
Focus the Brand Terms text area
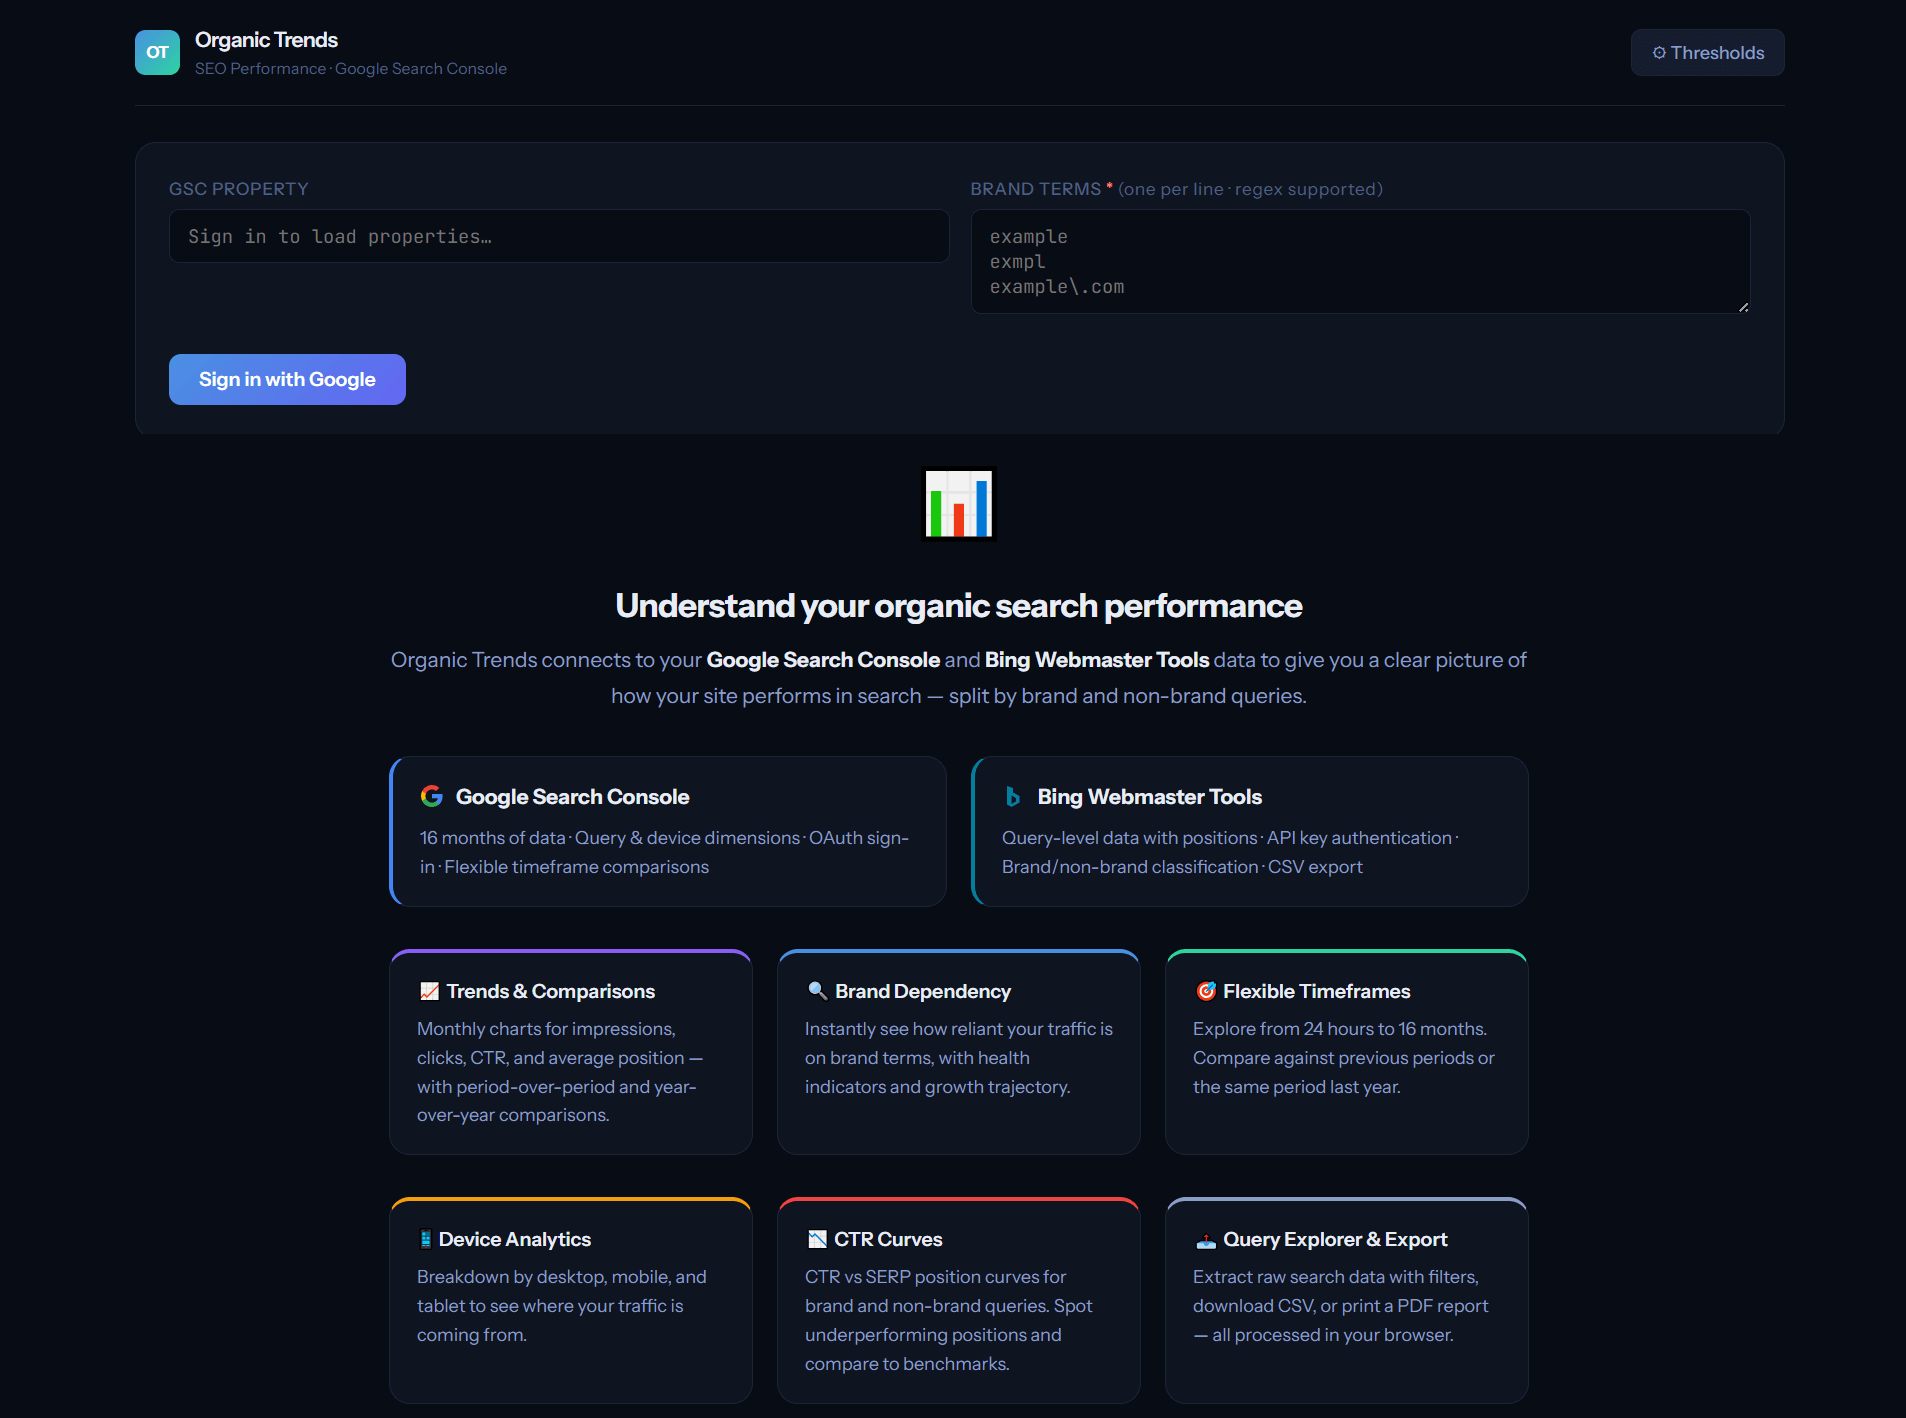click(x=1359, y=262)
